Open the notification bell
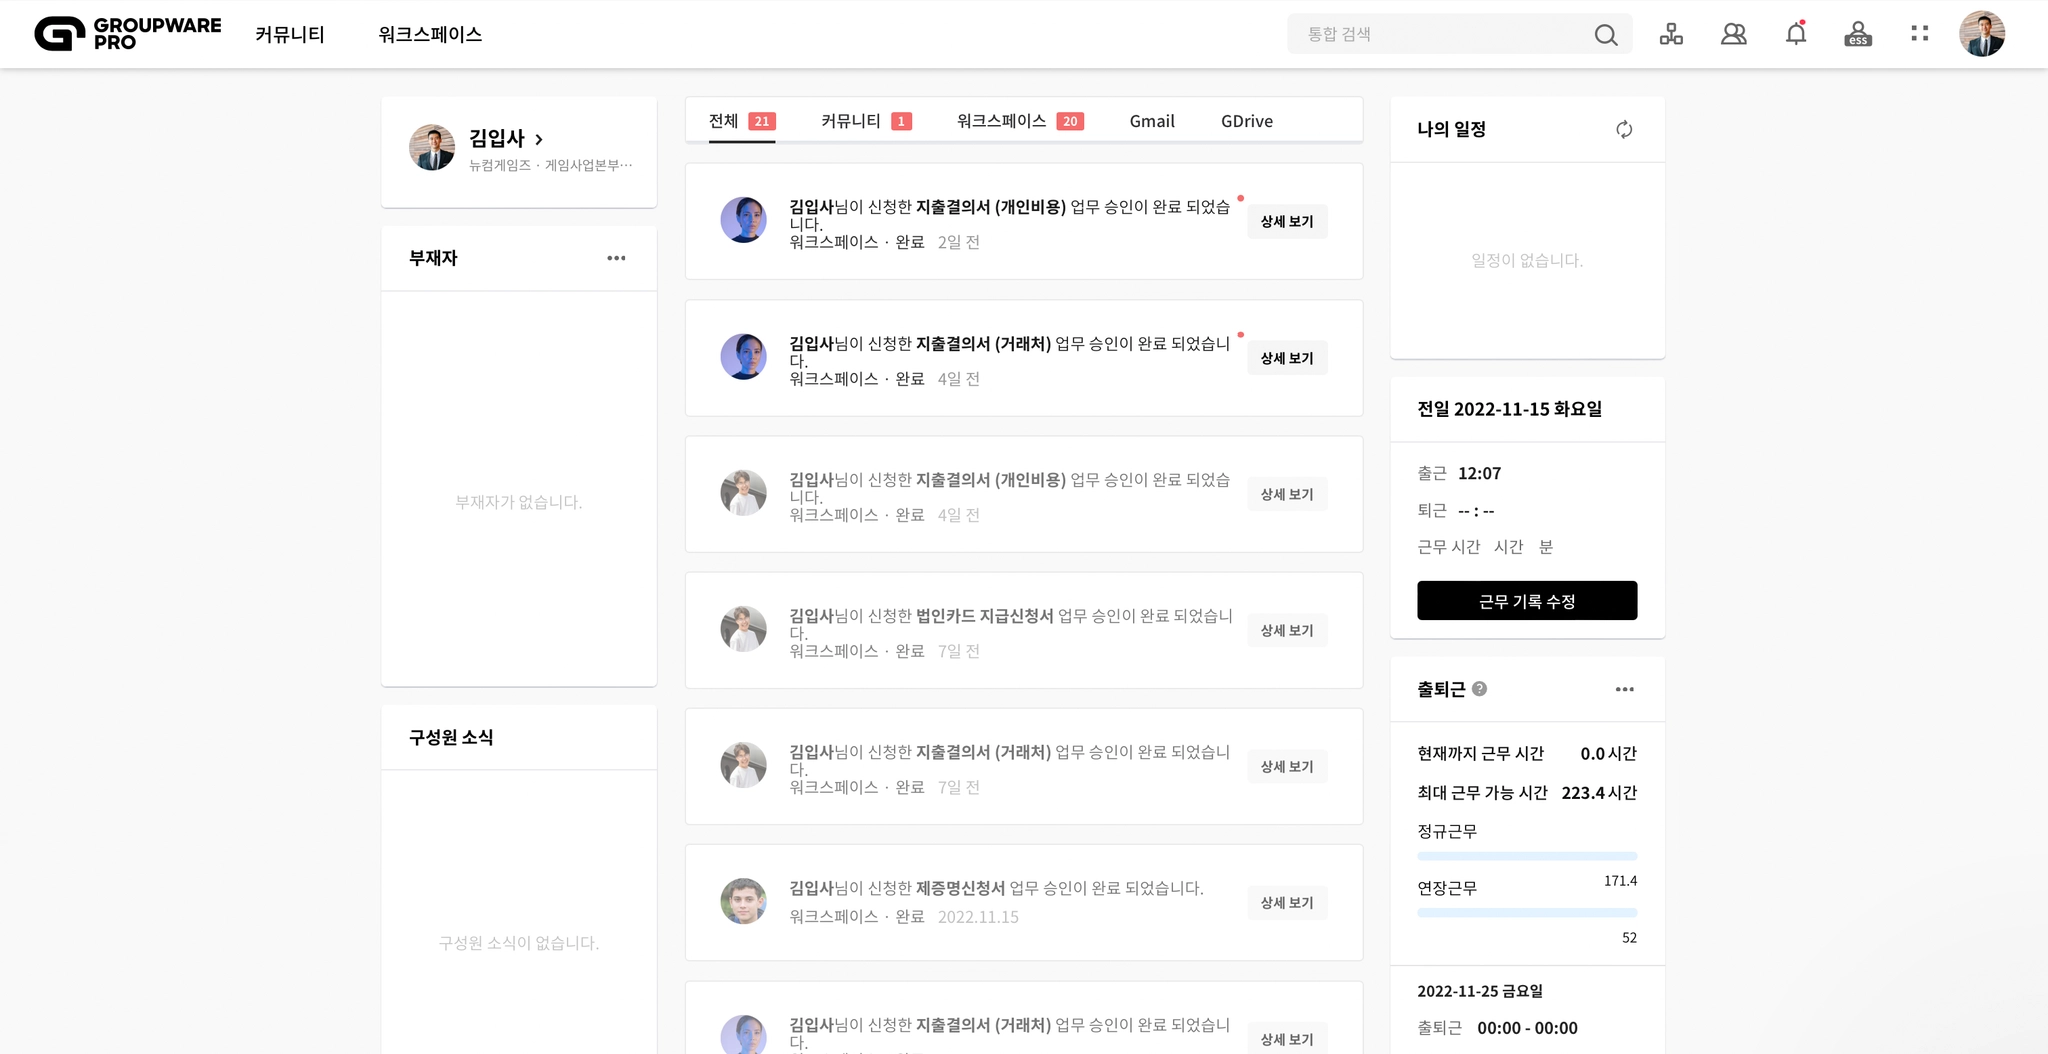 point(1796,34)
